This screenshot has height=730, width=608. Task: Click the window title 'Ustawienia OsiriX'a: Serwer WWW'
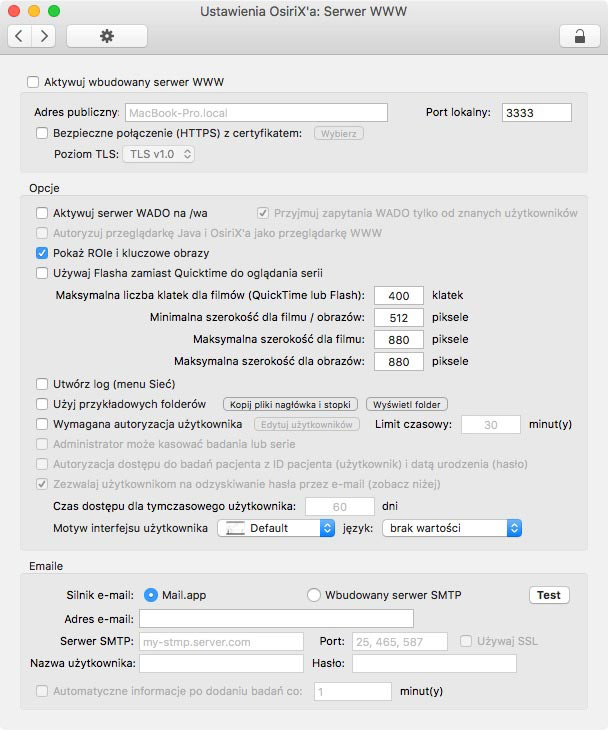click(304, 11)
